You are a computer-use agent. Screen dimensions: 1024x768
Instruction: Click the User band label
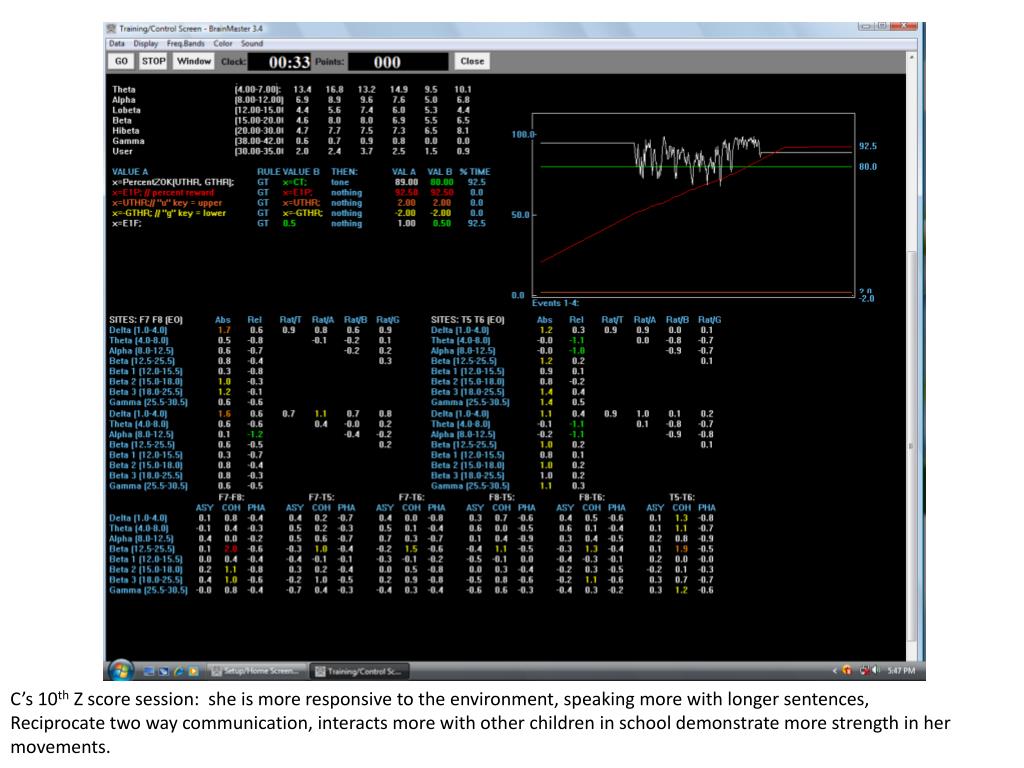122,152
